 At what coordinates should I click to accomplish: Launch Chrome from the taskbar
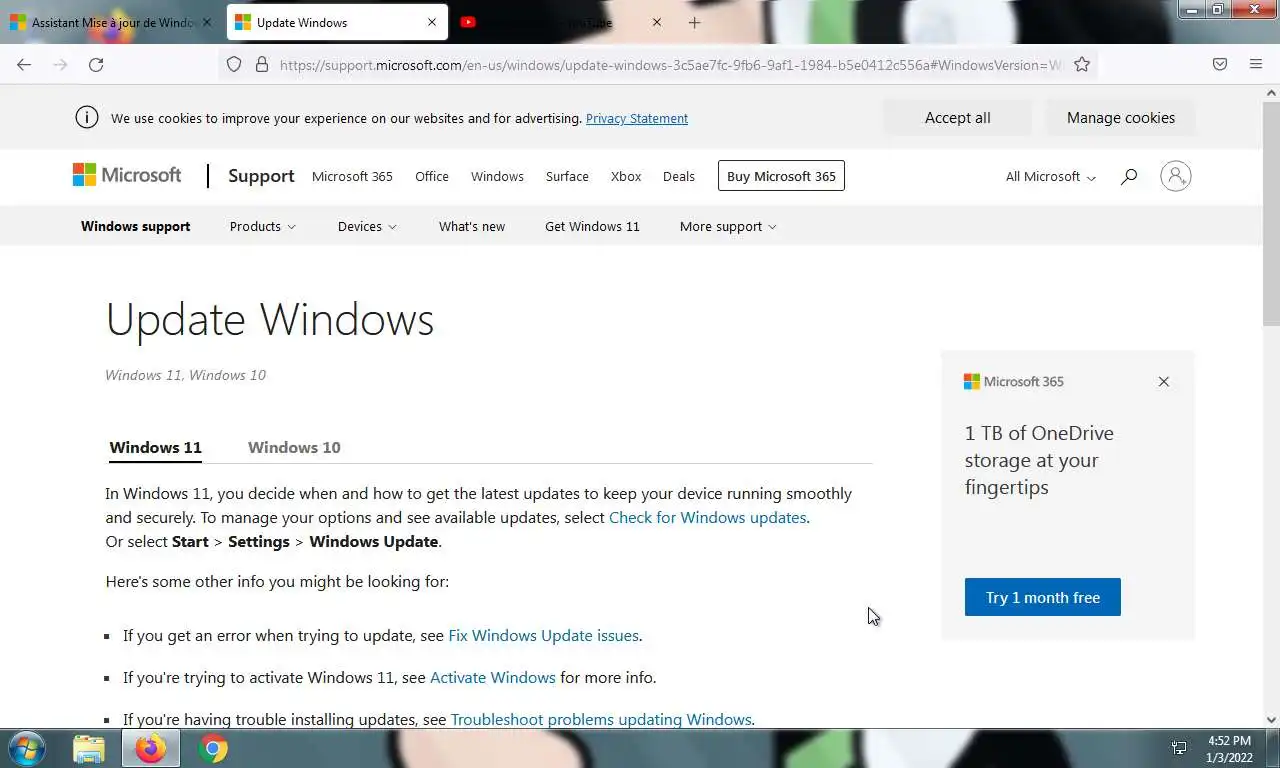(x=213, y=748)
